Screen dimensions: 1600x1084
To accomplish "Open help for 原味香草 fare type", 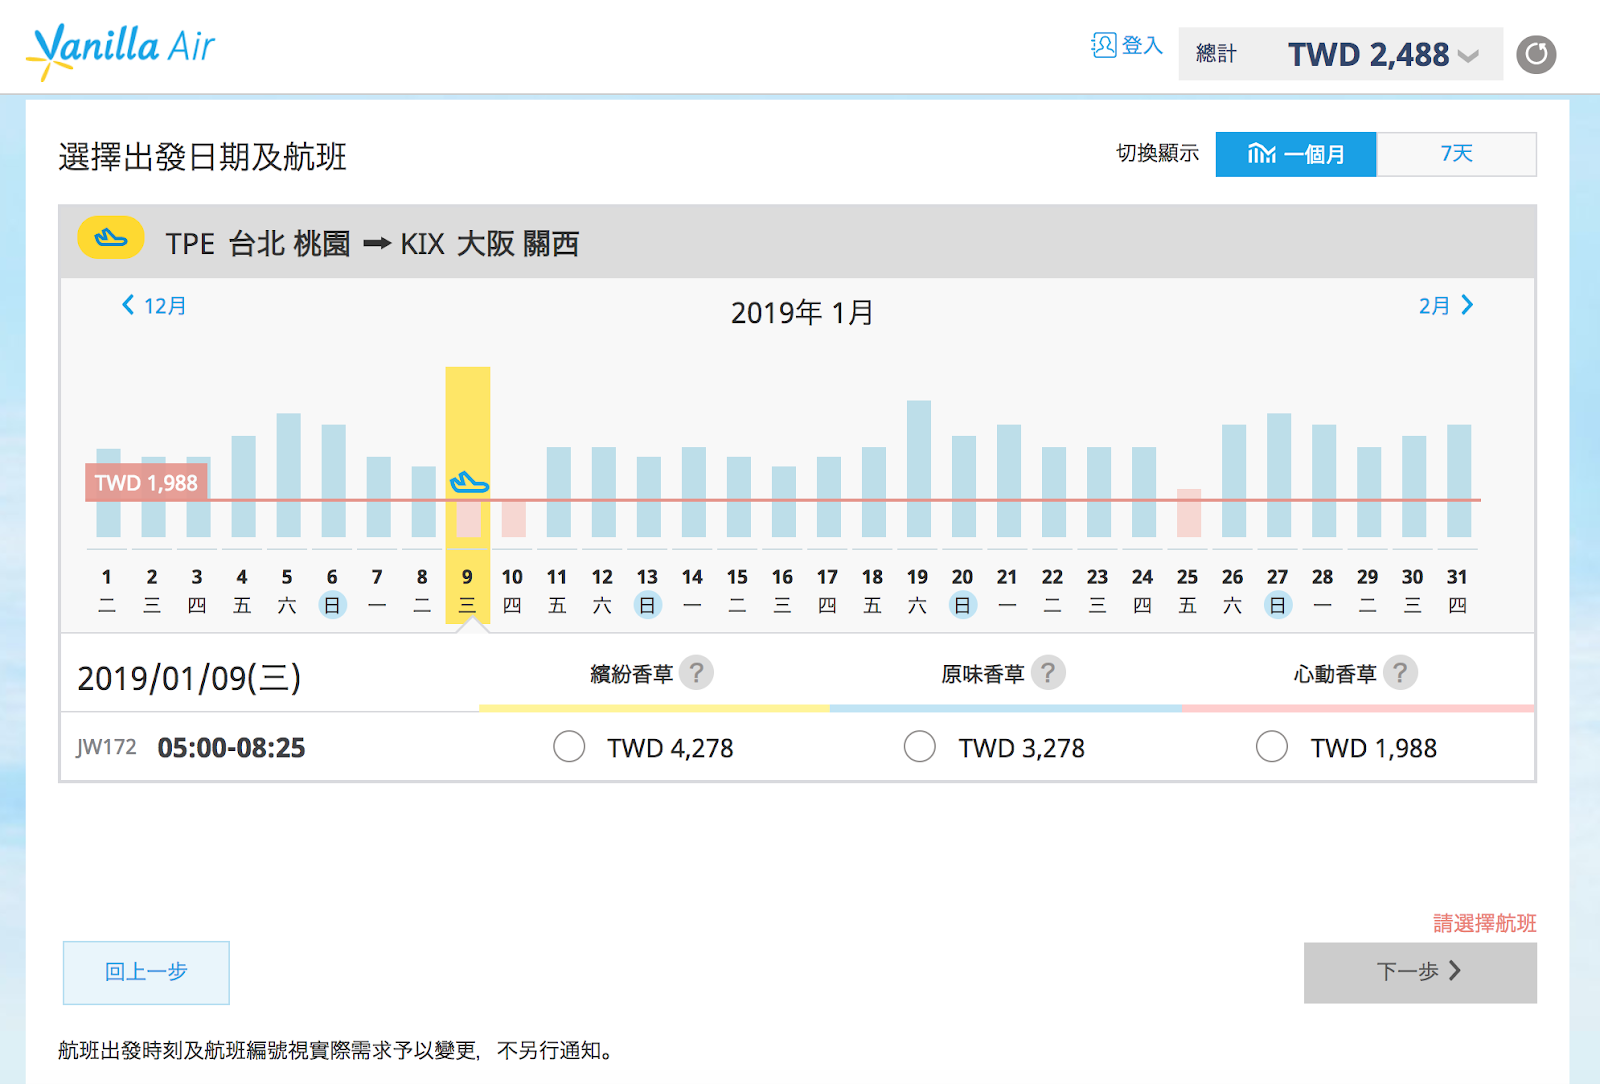I will point(1048,673).
